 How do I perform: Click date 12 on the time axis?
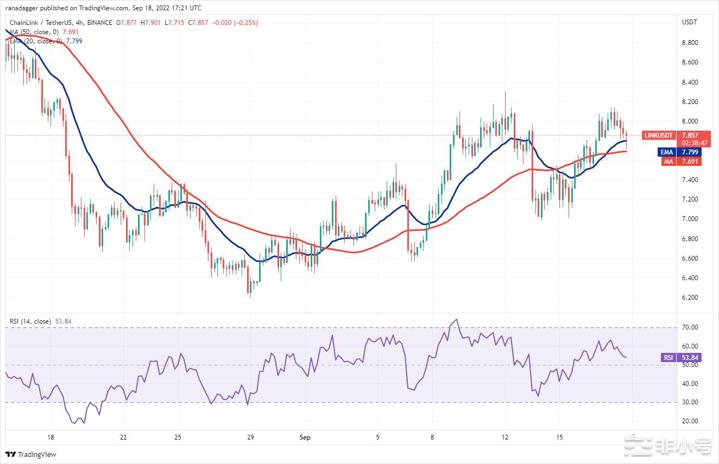pyautogui.click(x=507, y=437)
